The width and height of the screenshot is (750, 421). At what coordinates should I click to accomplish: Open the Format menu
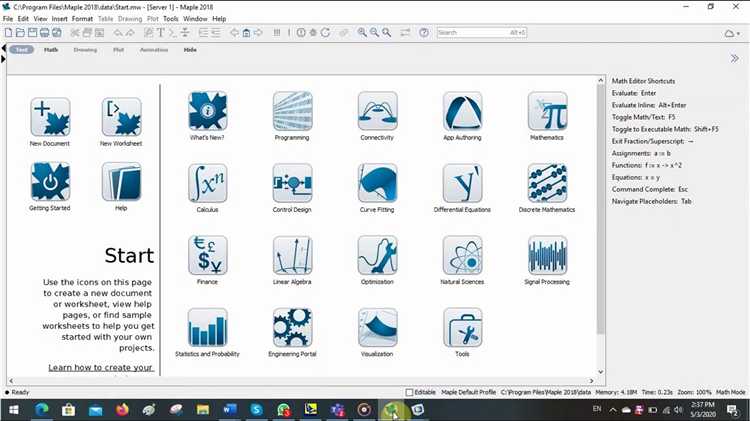82,19
